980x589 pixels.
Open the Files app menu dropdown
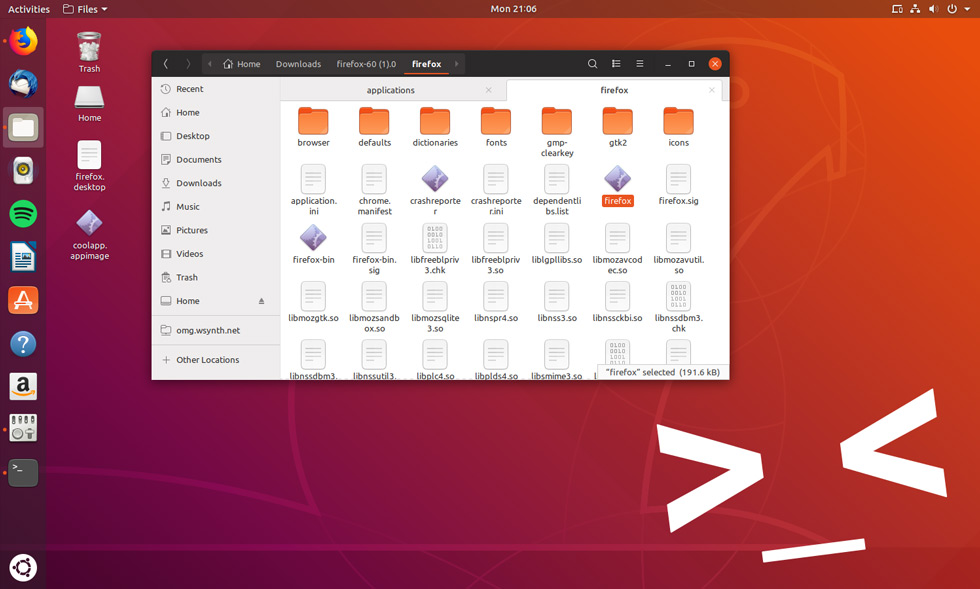click(85, 9)
